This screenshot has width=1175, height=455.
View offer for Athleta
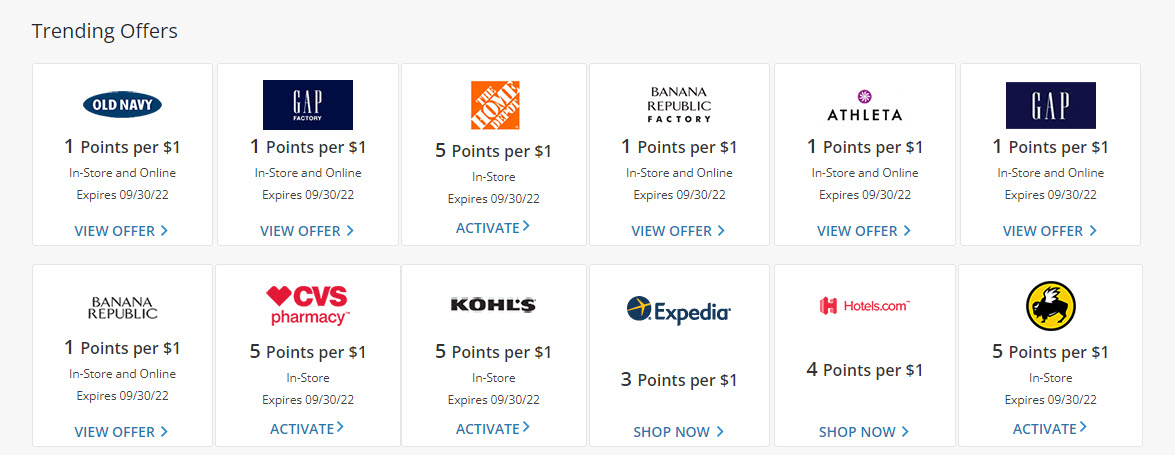tap(864, 231)
